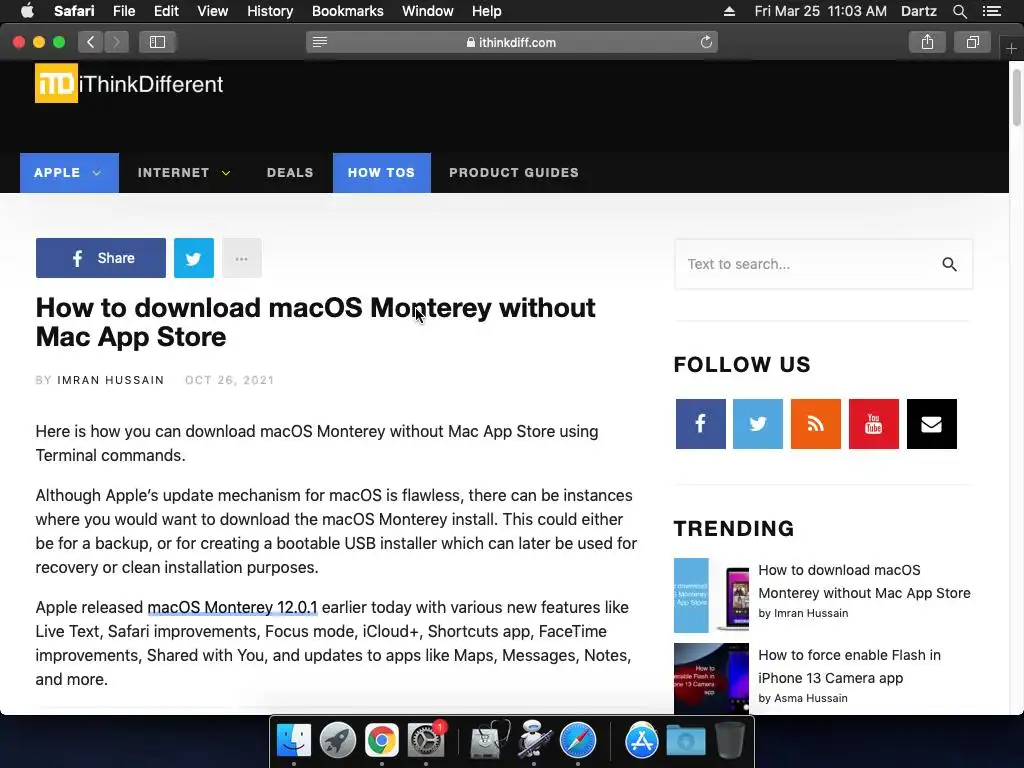Open the View menu
The height and width of the screenshot is (768, 1024).
[x=213, y=11]
